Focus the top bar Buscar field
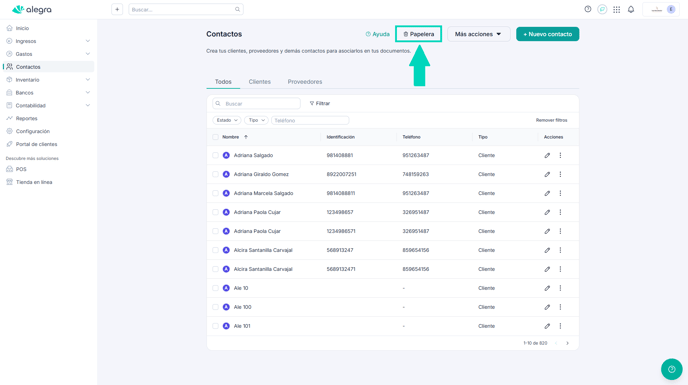 click(x=186, y=9)
